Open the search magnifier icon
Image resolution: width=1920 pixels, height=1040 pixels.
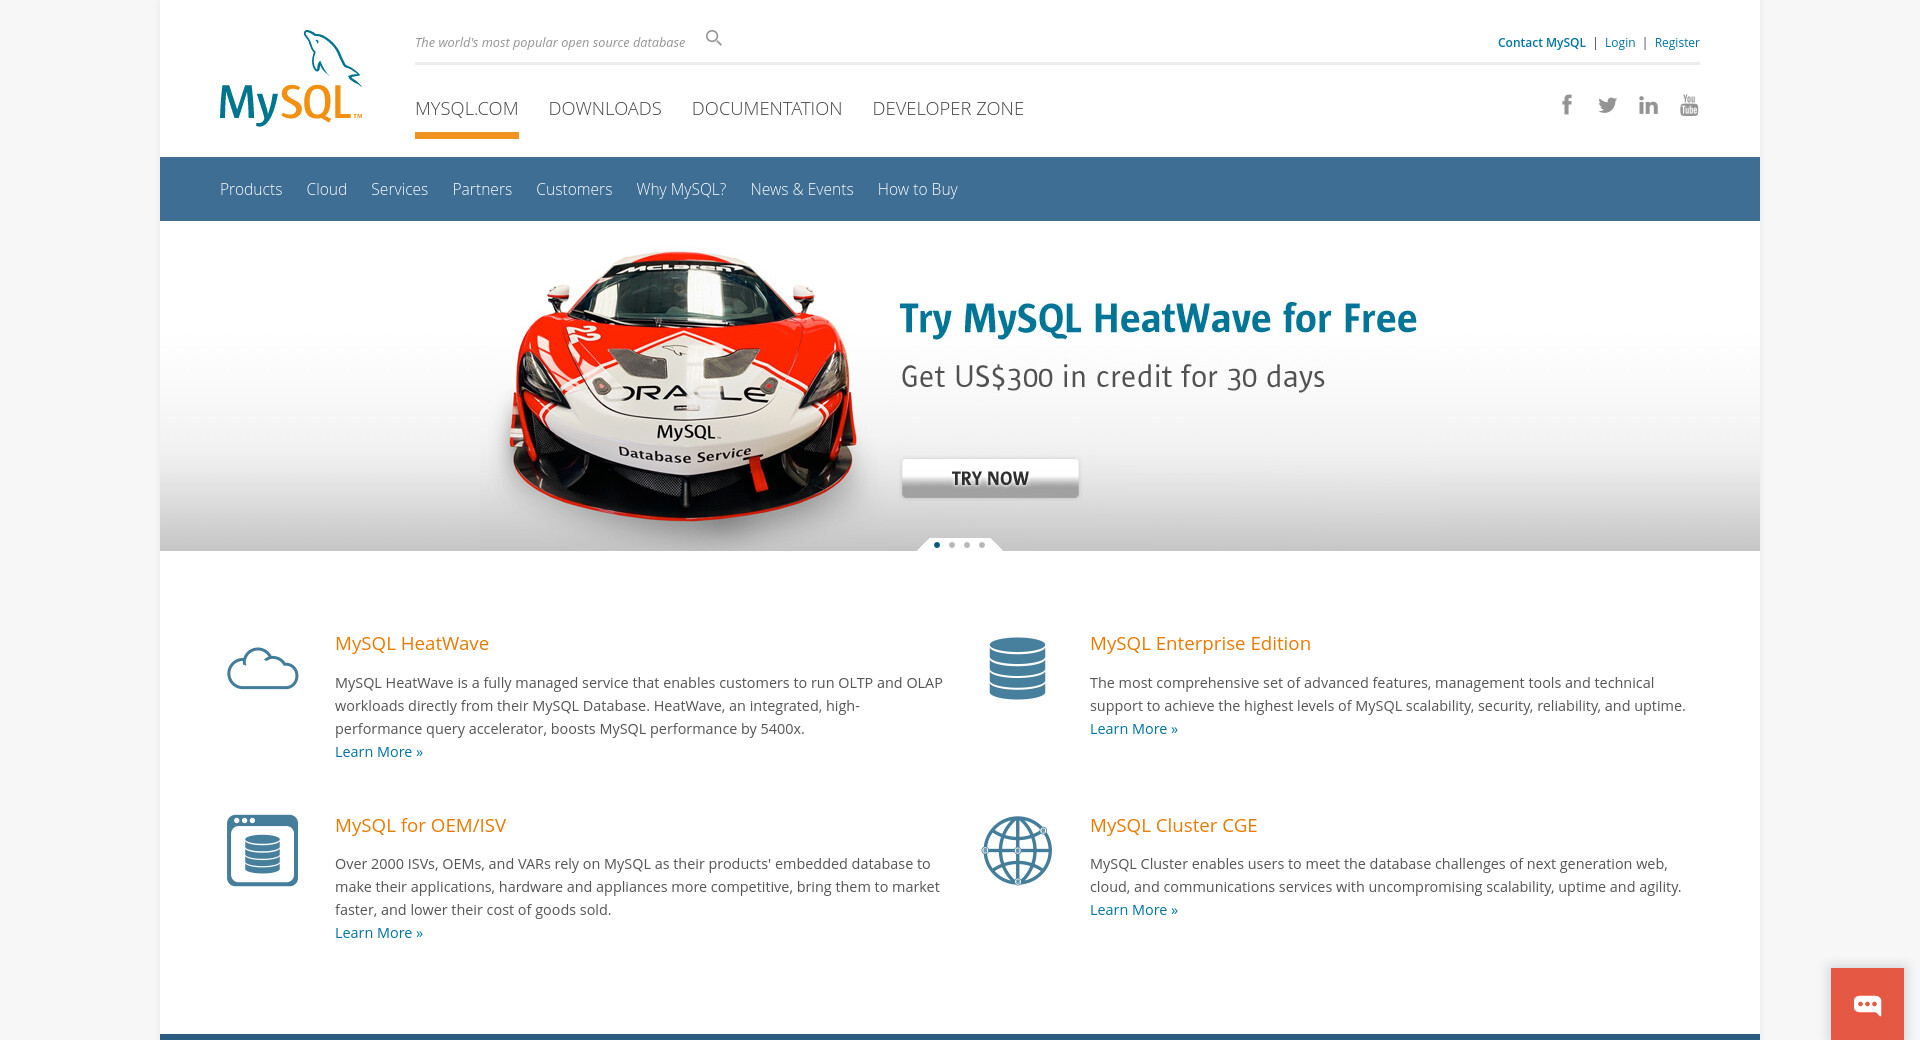[713, 39]
